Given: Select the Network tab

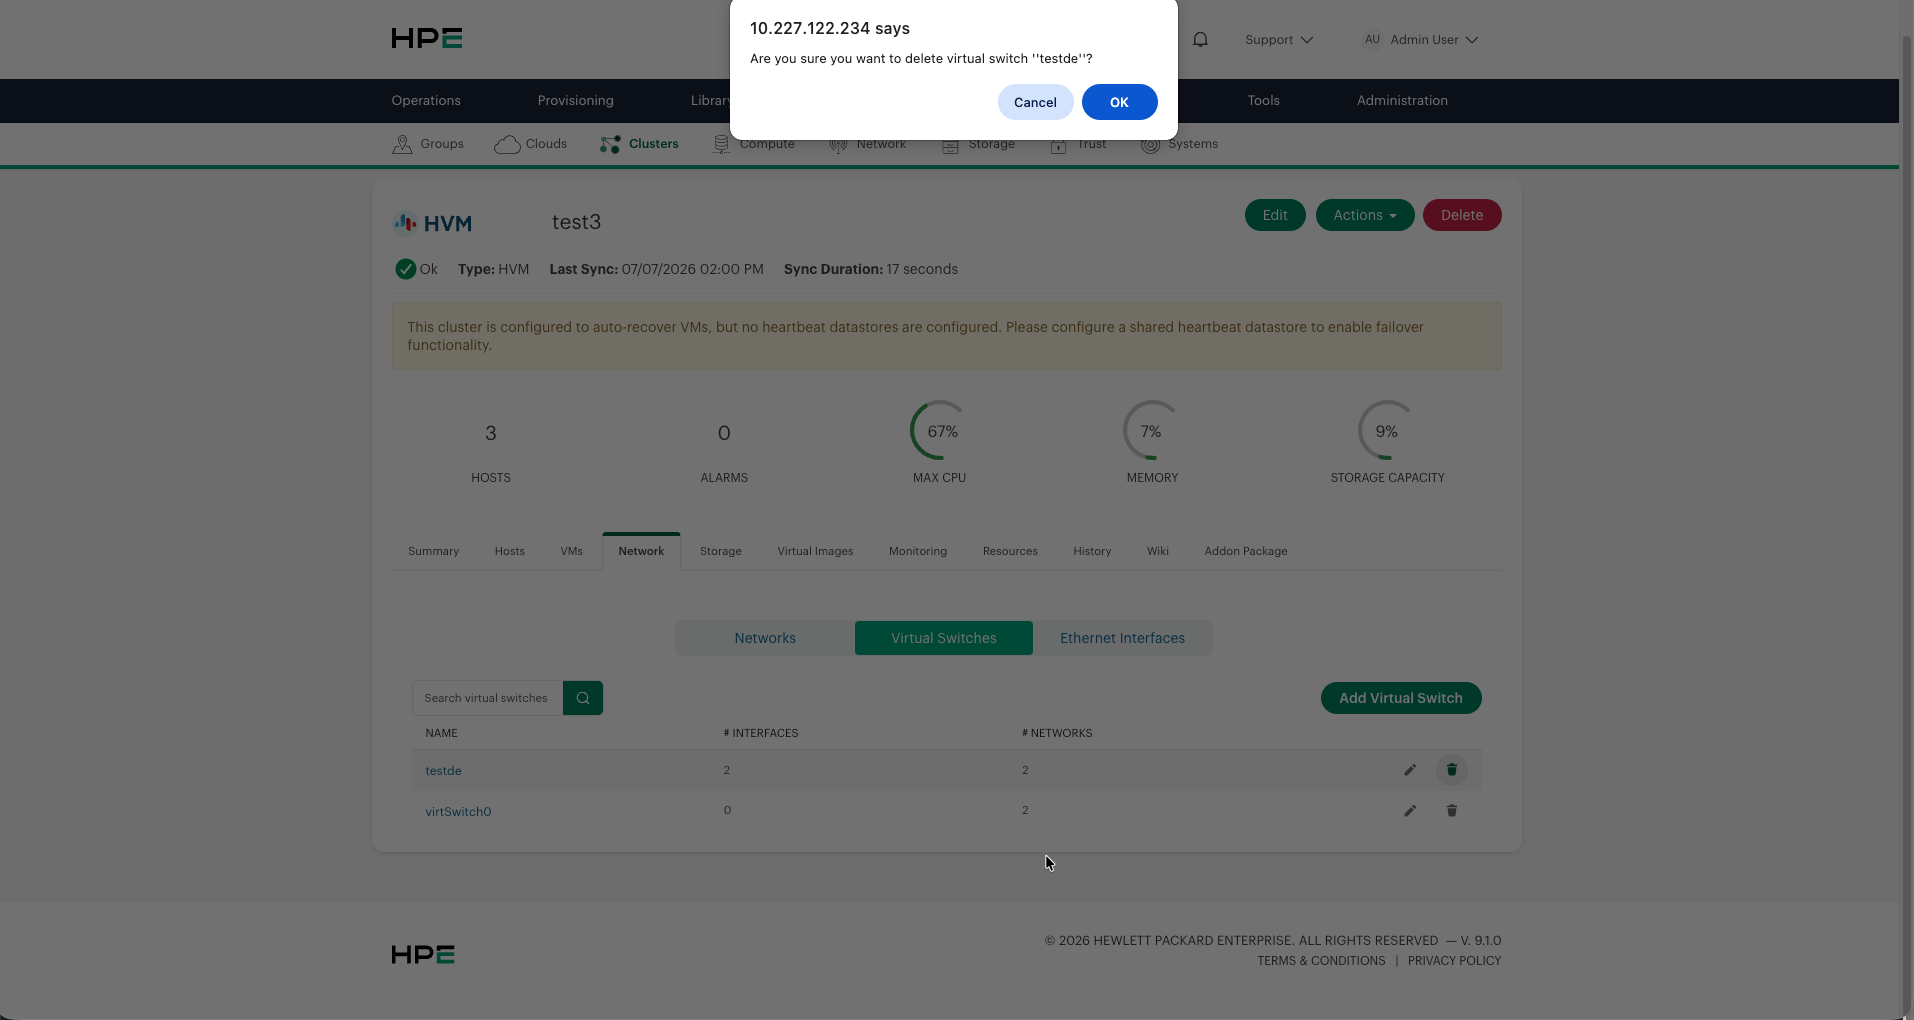Looking at the screenshot, I should point(641,551).
